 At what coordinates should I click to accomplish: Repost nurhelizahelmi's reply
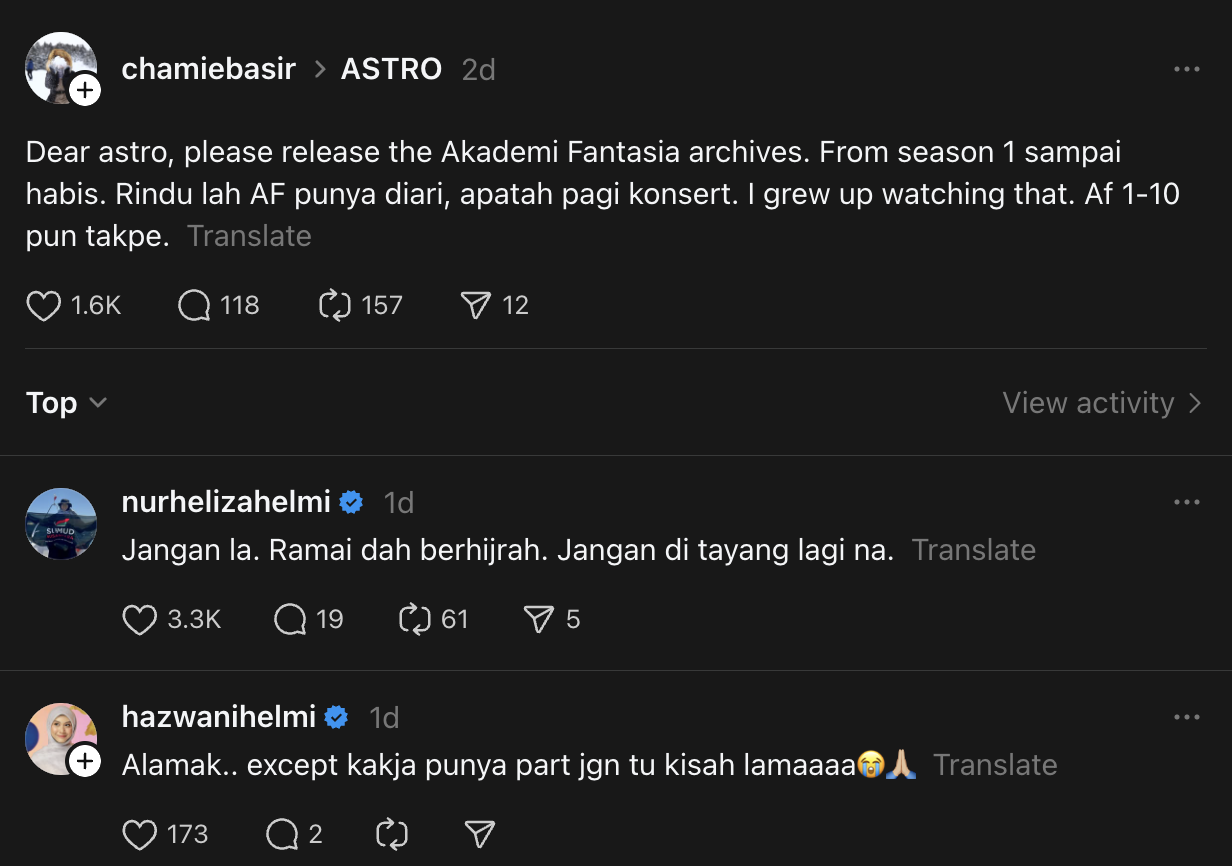414,620
